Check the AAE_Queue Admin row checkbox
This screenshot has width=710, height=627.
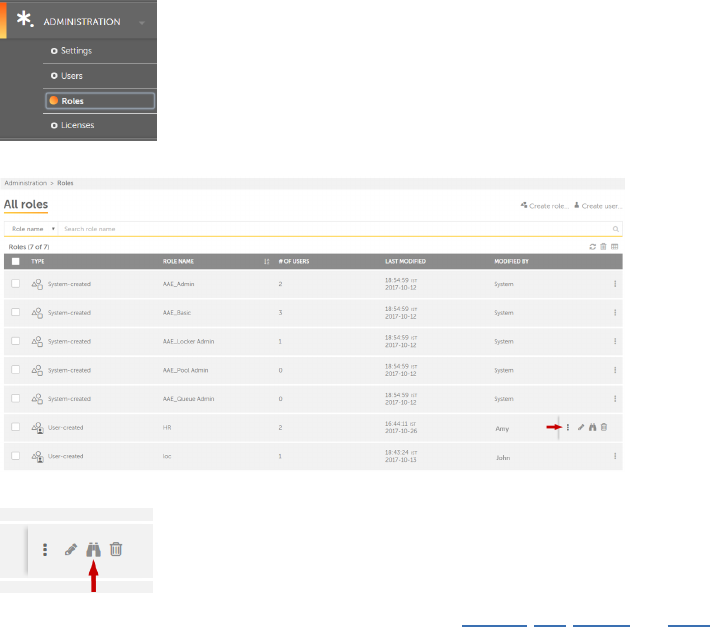click(16, 398)
